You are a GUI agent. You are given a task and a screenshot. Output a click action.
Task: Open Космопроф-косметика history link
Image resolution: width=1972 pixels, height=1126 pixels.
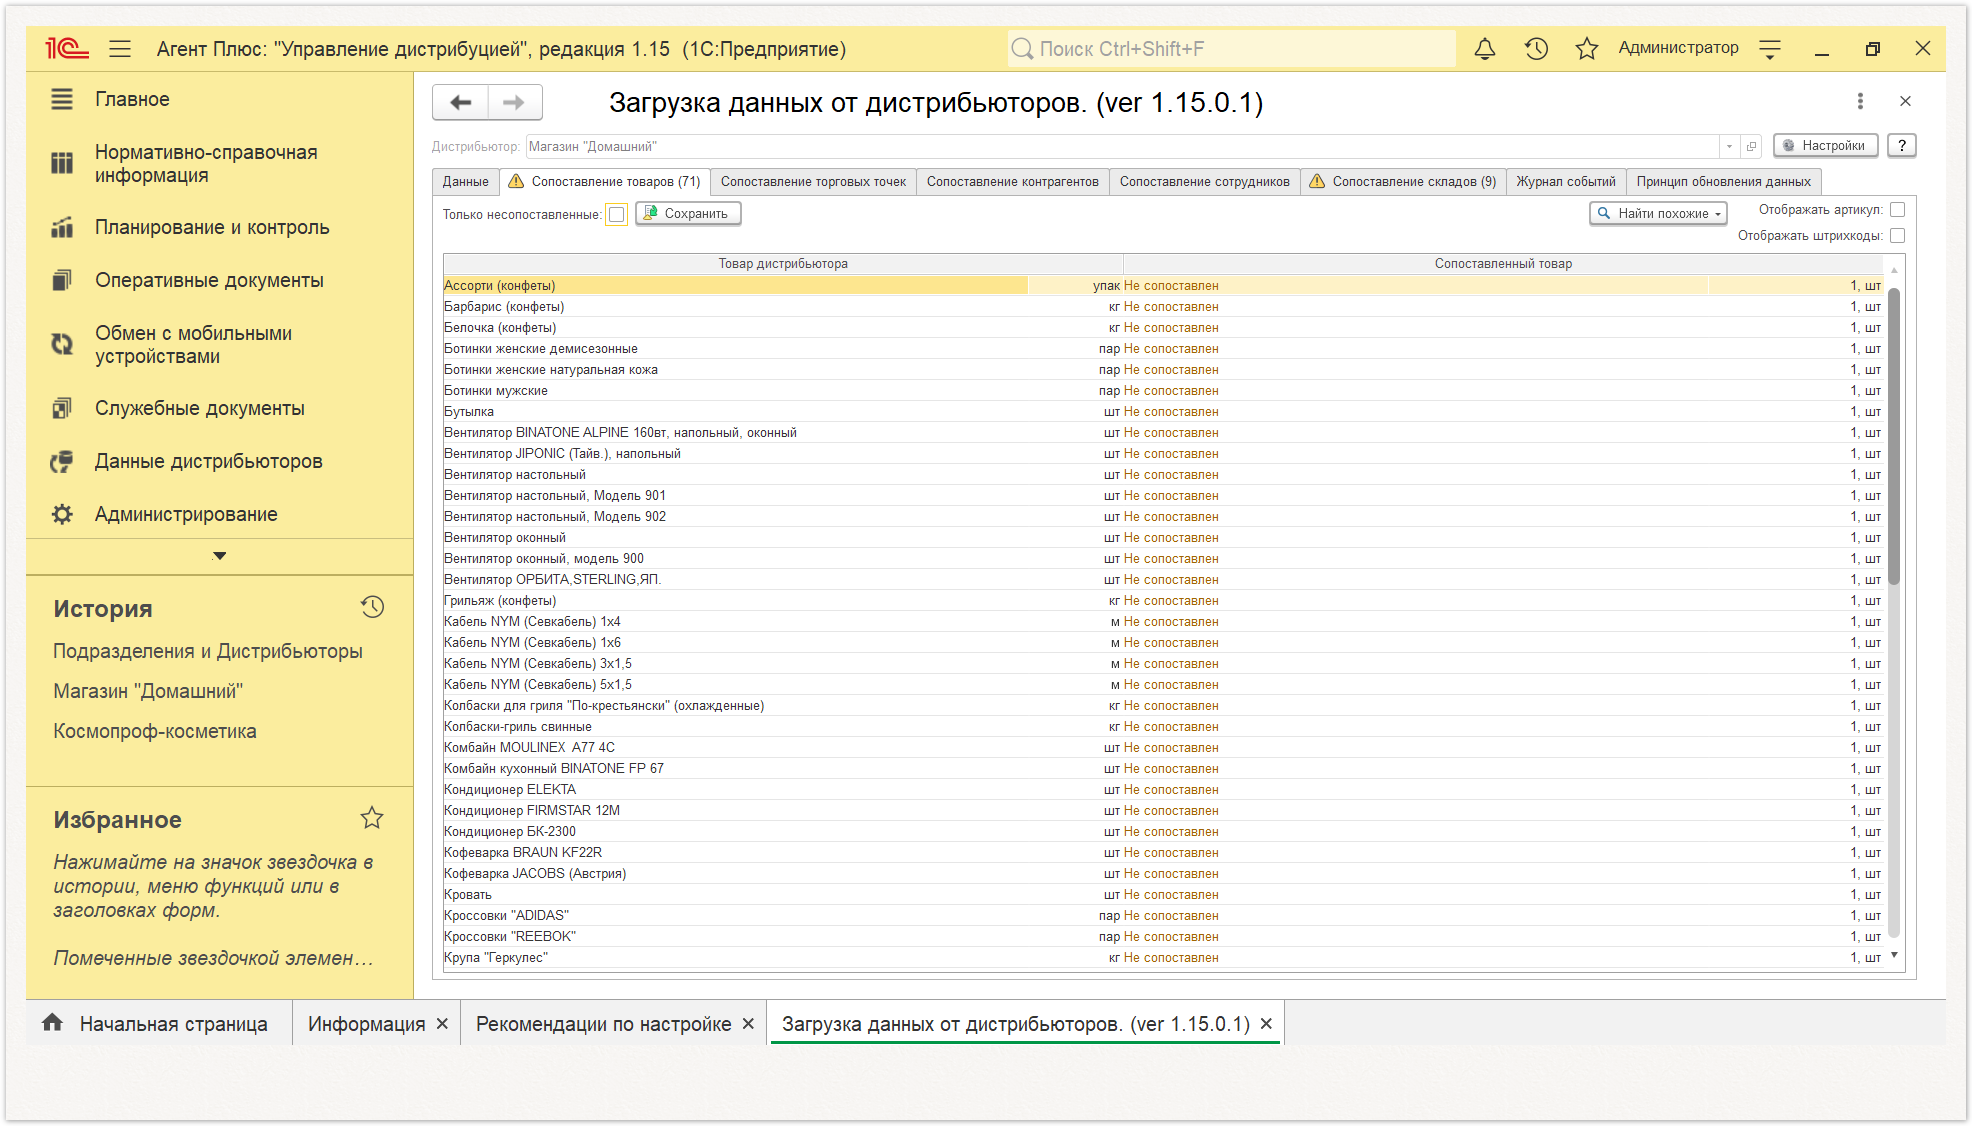point(155,731)
